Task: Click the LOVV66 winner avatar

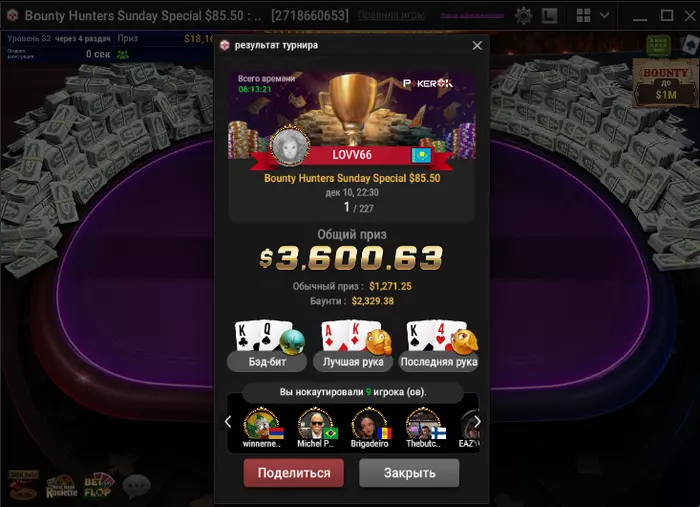Action: pos(290,146)
